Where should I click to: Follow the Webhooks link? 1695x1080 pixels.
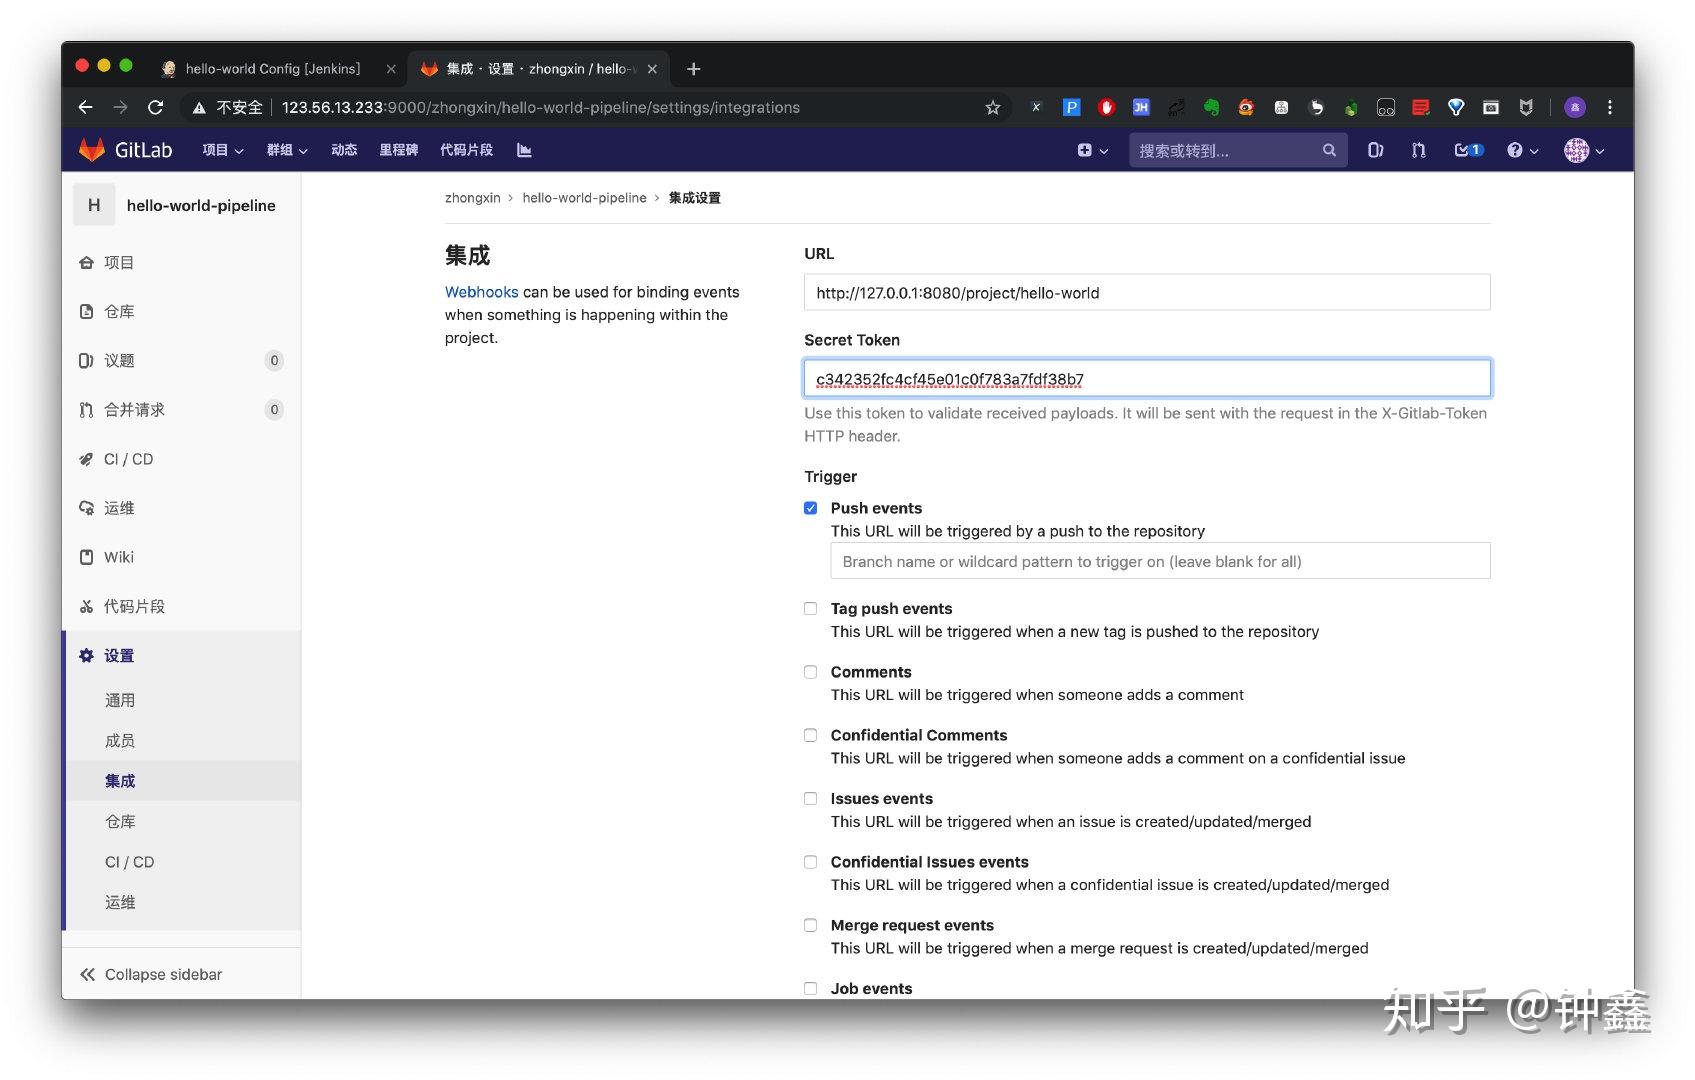pyautogui.click(x=481, y=292)
